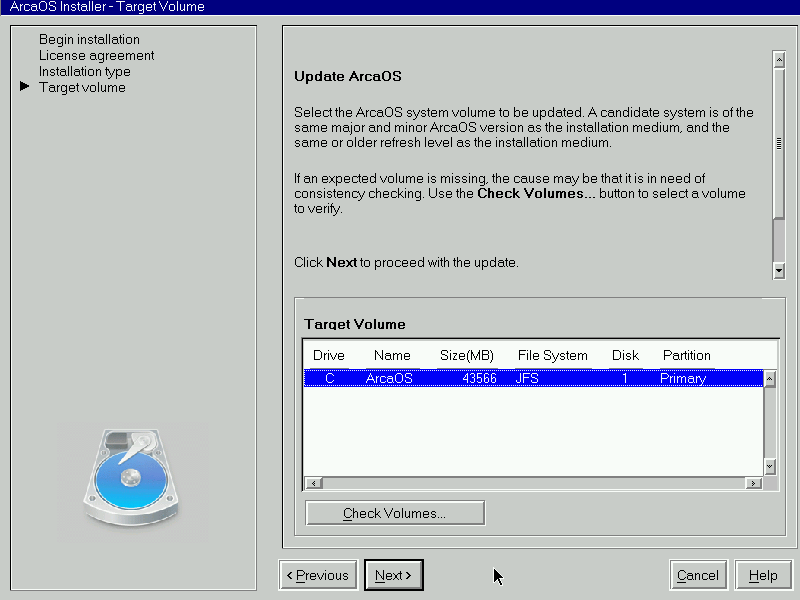
Task: Click the description text vertical scrollbar thumb
Action: 779,144
